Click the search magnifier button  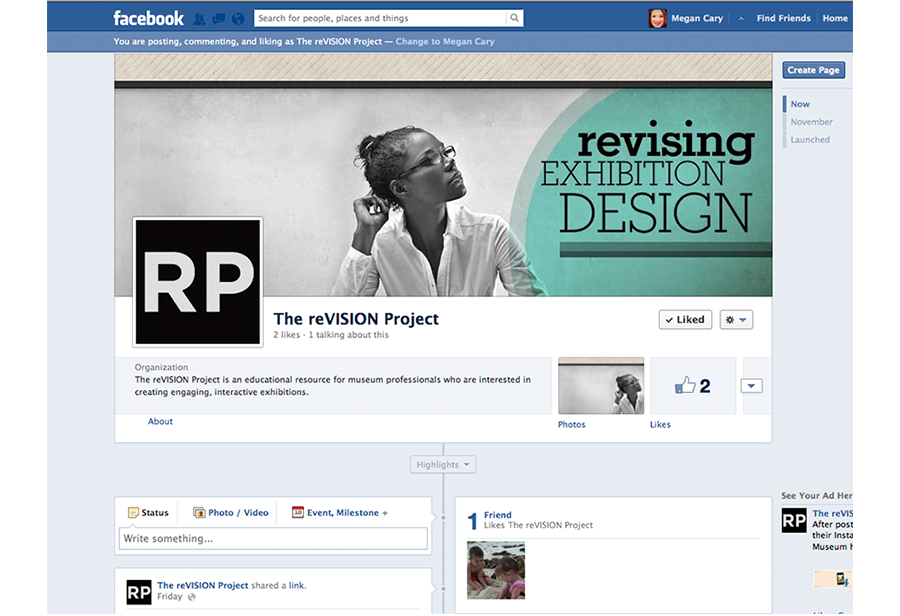514,18
